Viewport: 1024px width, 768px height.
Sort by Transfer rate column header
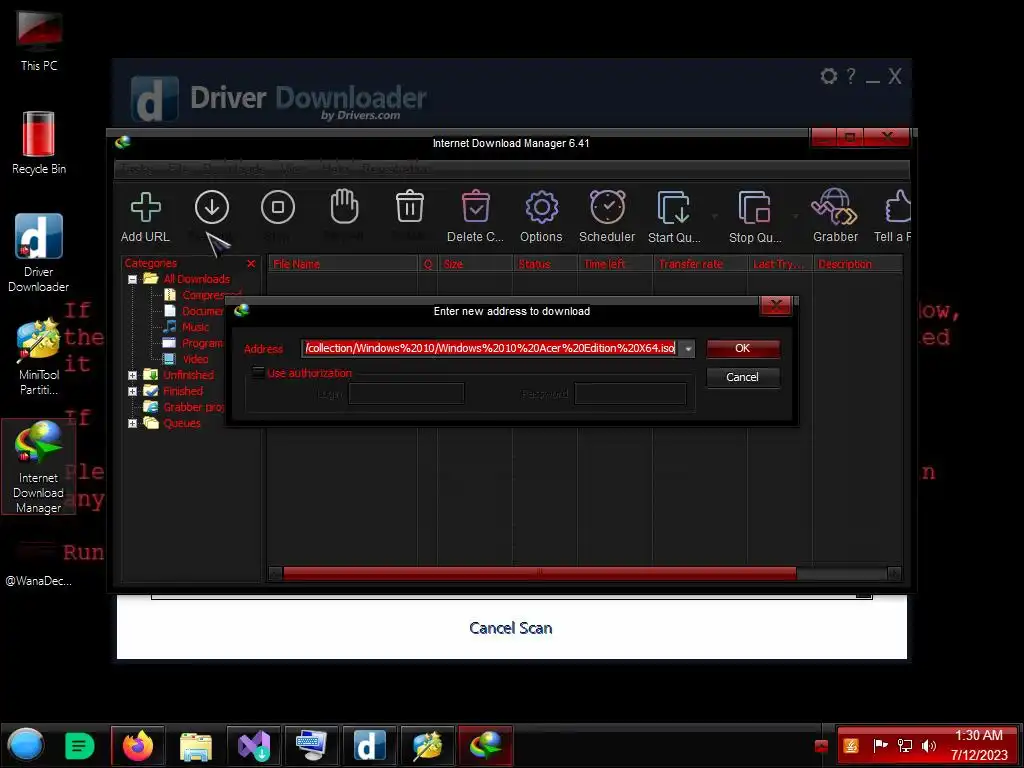[700, 264]
